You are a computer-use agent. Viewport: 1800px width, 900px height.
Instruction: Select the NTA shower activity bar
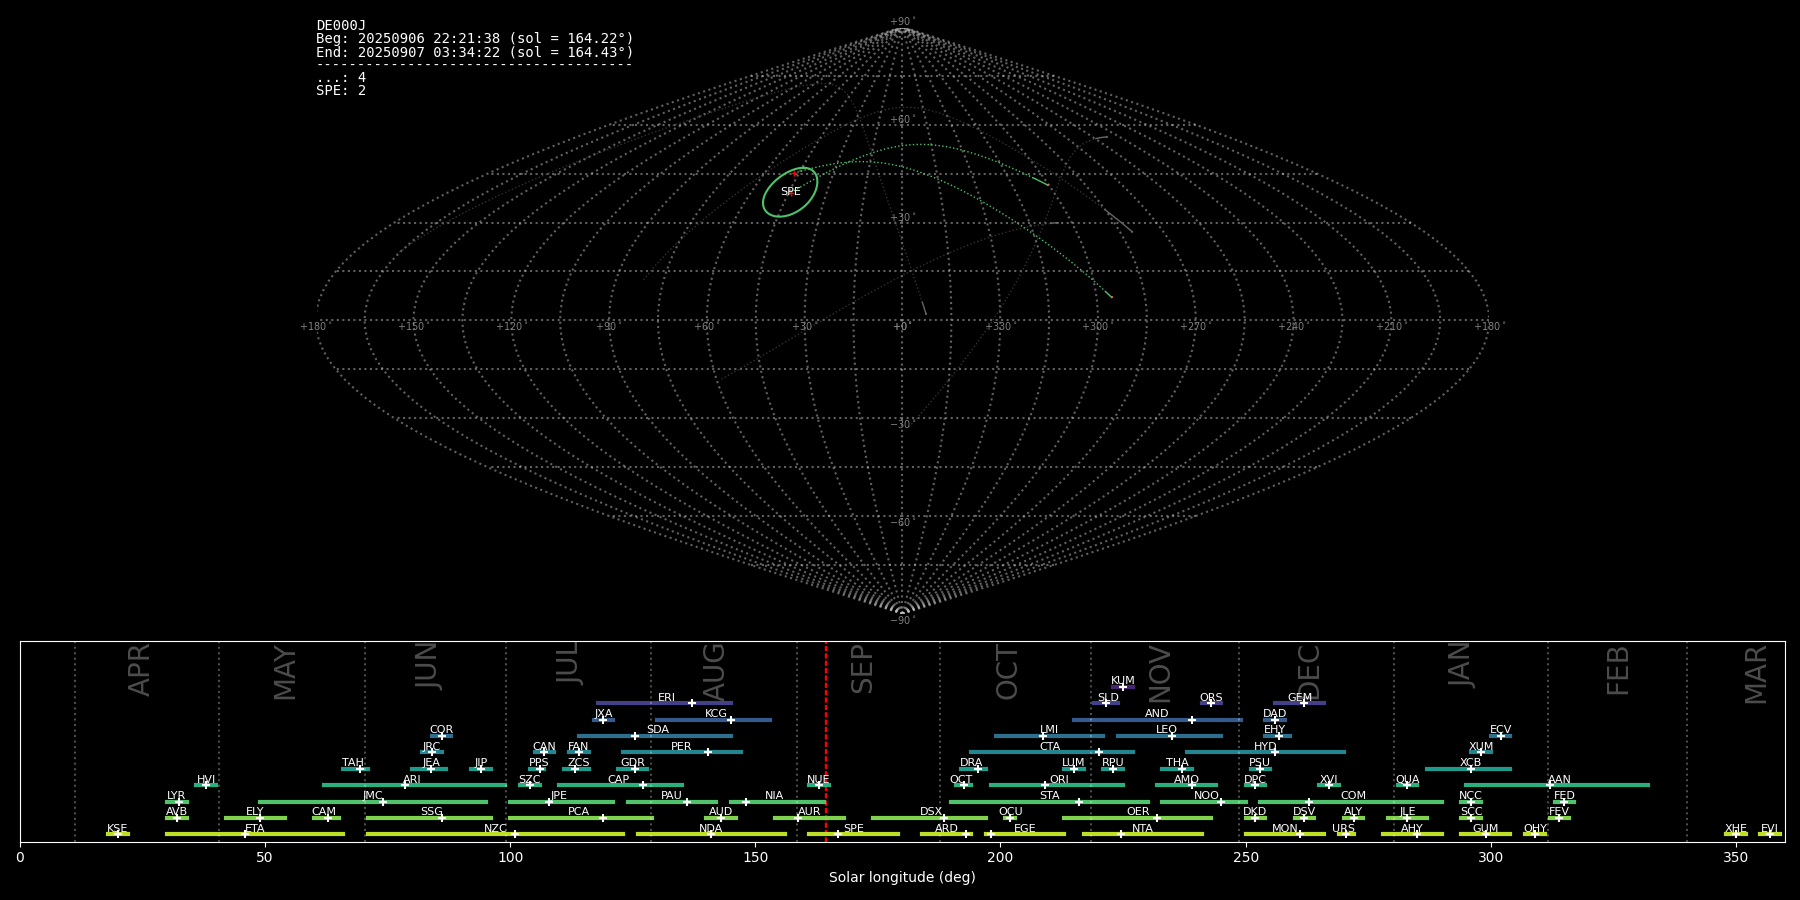point(1142,834)
